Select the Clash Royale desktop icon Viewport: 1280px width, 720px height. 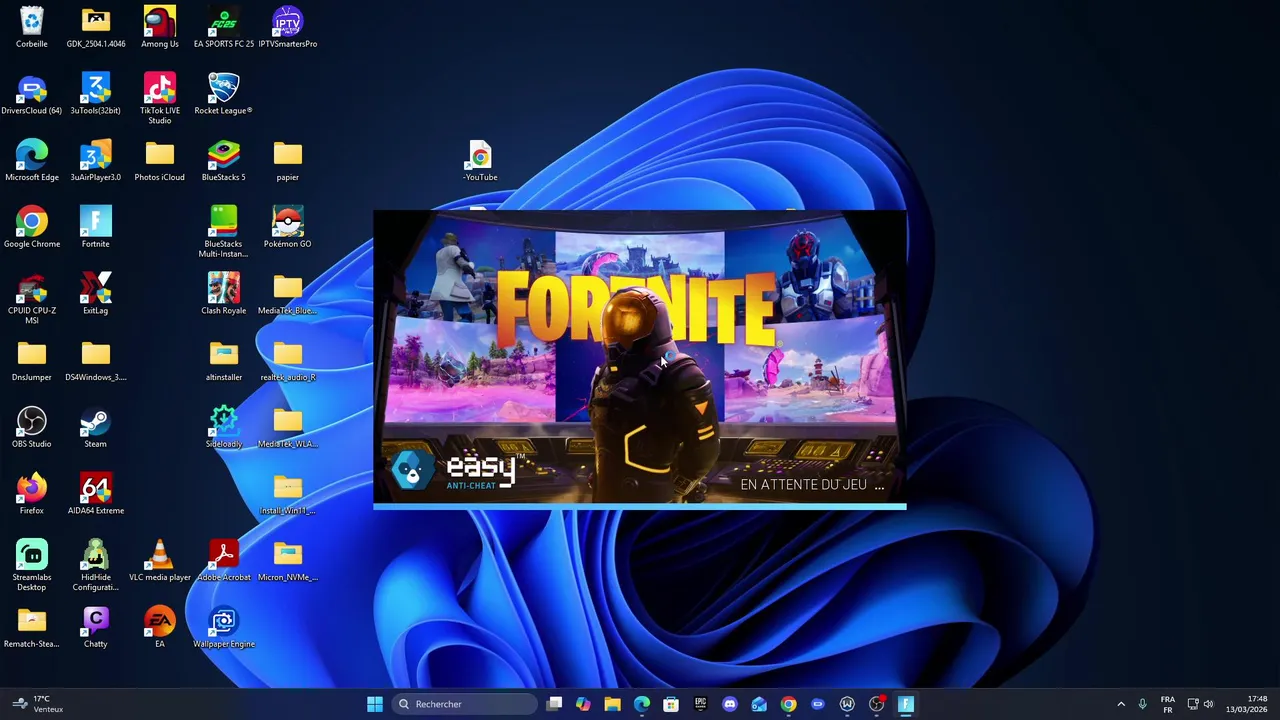click(224, 294)
